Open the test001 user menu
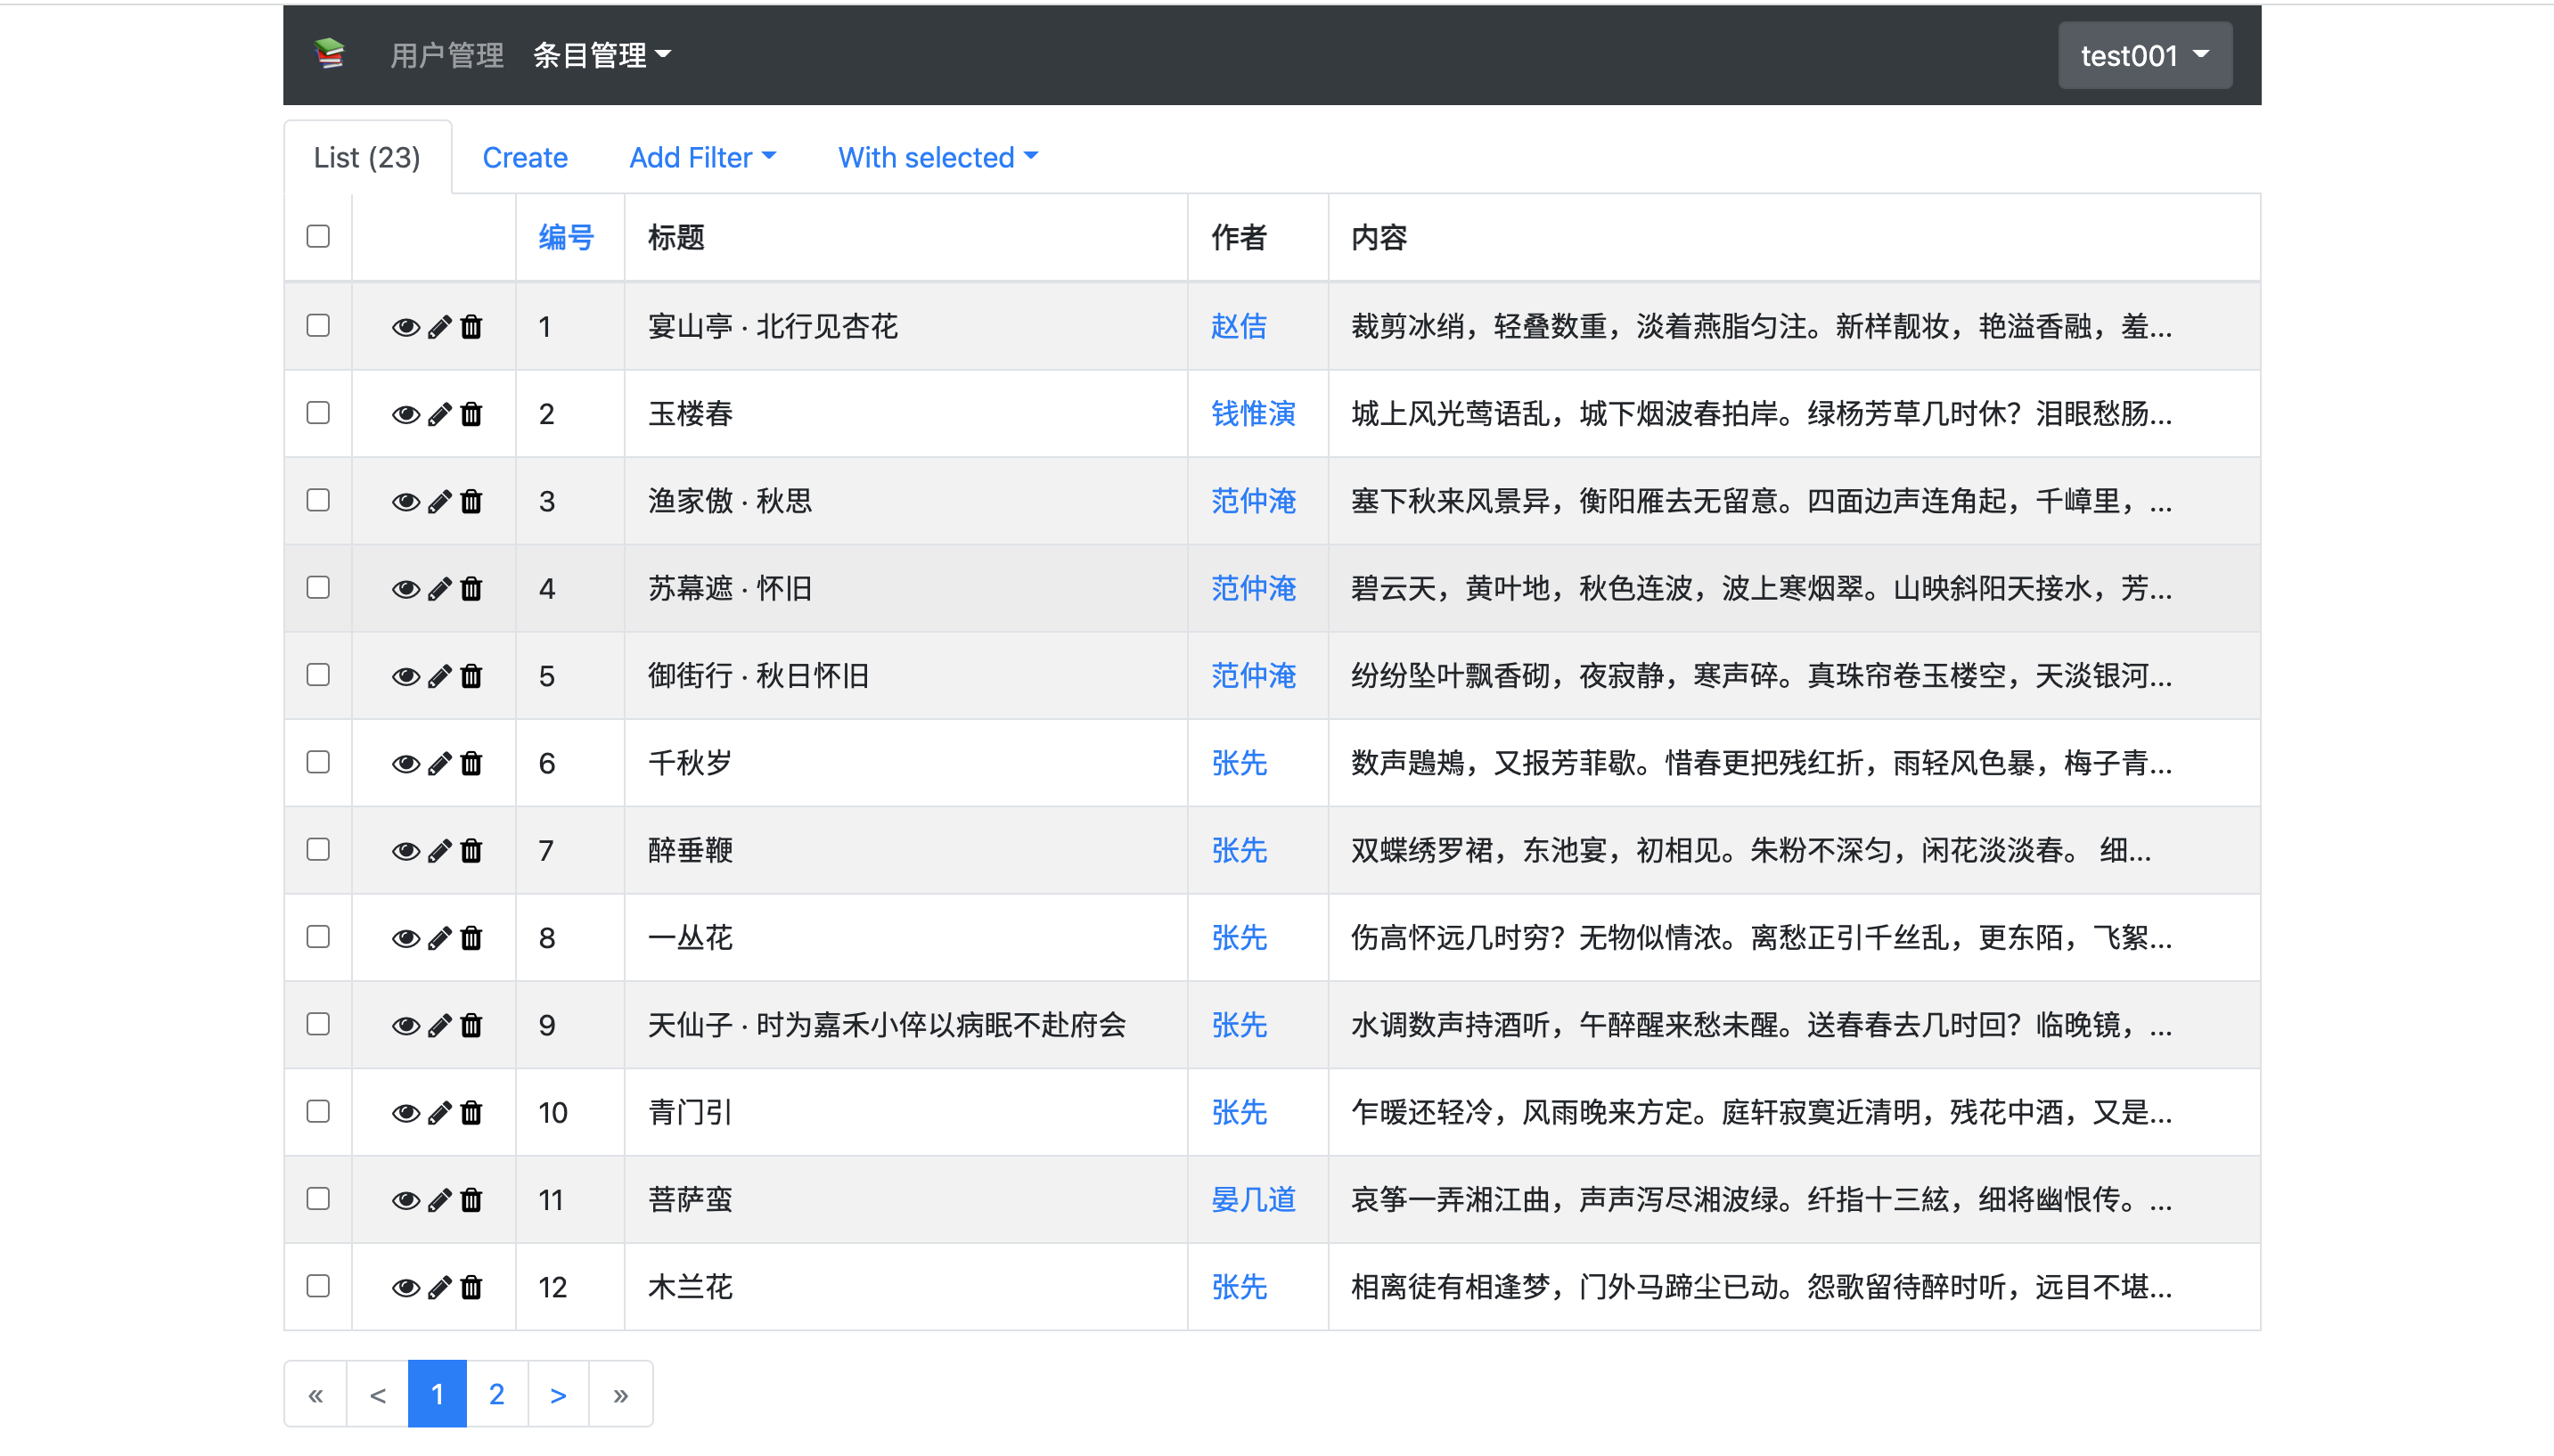The height and width of the screenshot is (1456, 2554). 2144,56
